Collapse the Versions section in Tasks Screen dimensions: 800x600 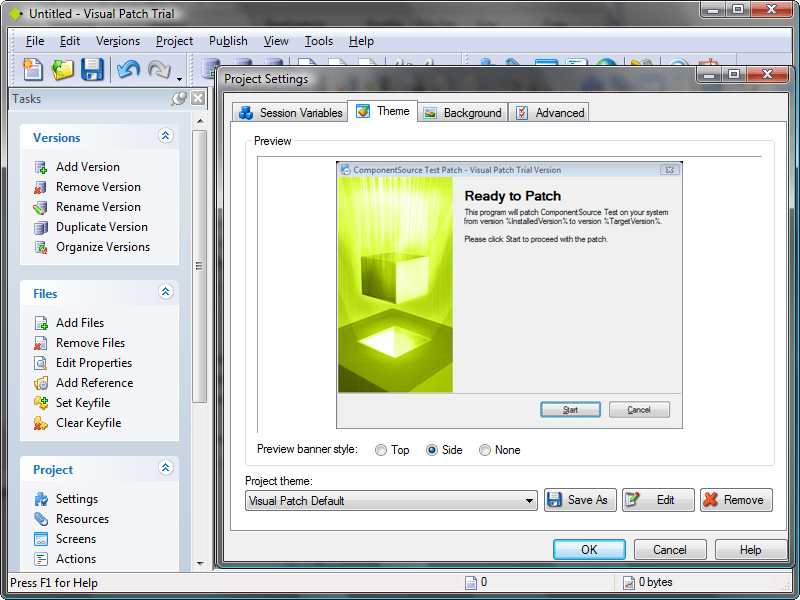[x=166, y=137]
